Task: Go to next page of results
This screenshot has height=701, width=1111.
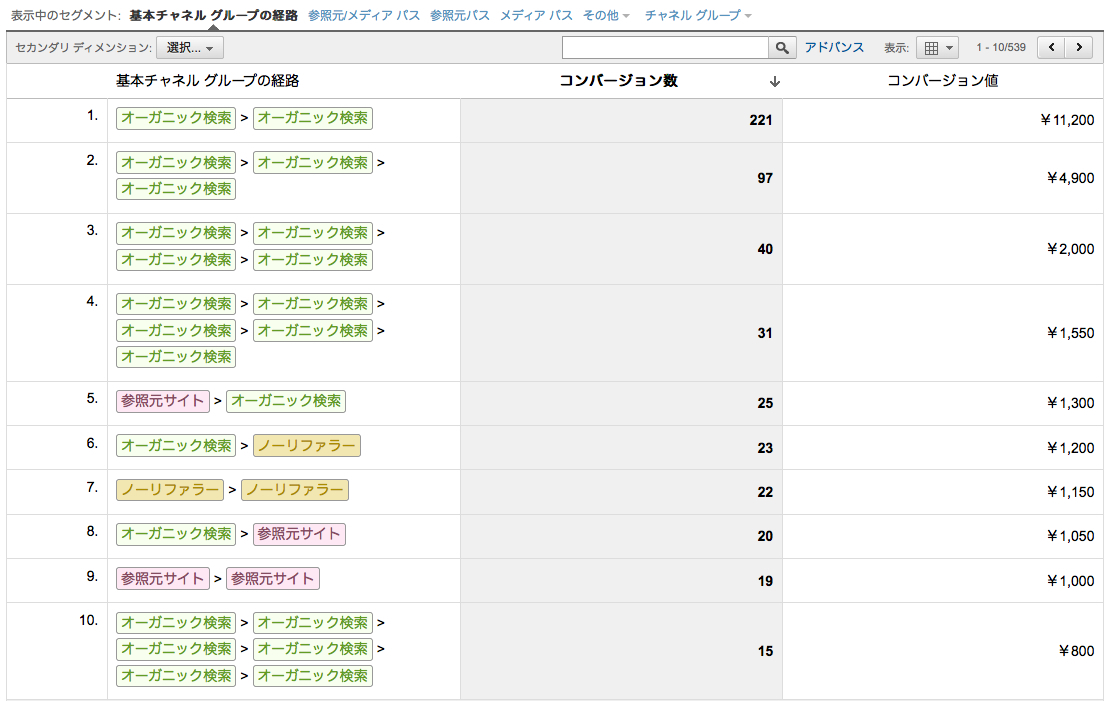Action: [1079, 47]
